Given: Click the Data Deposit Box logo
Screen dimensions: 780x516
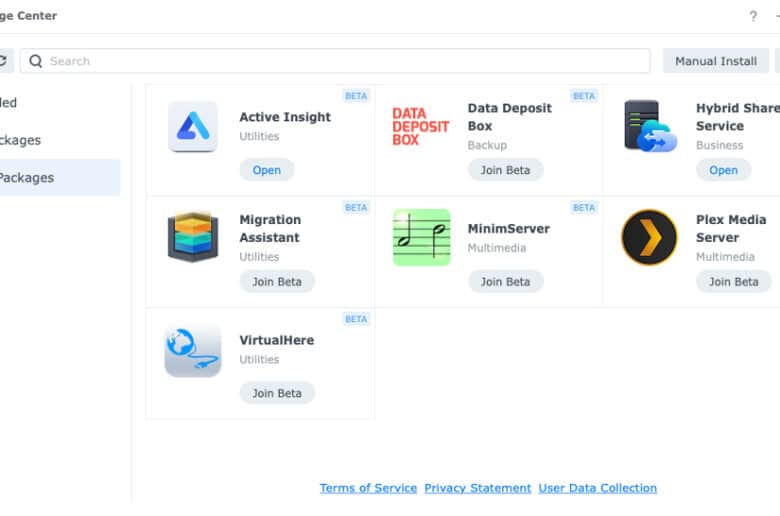Looking at the screenshot, I should pos(420,127).
